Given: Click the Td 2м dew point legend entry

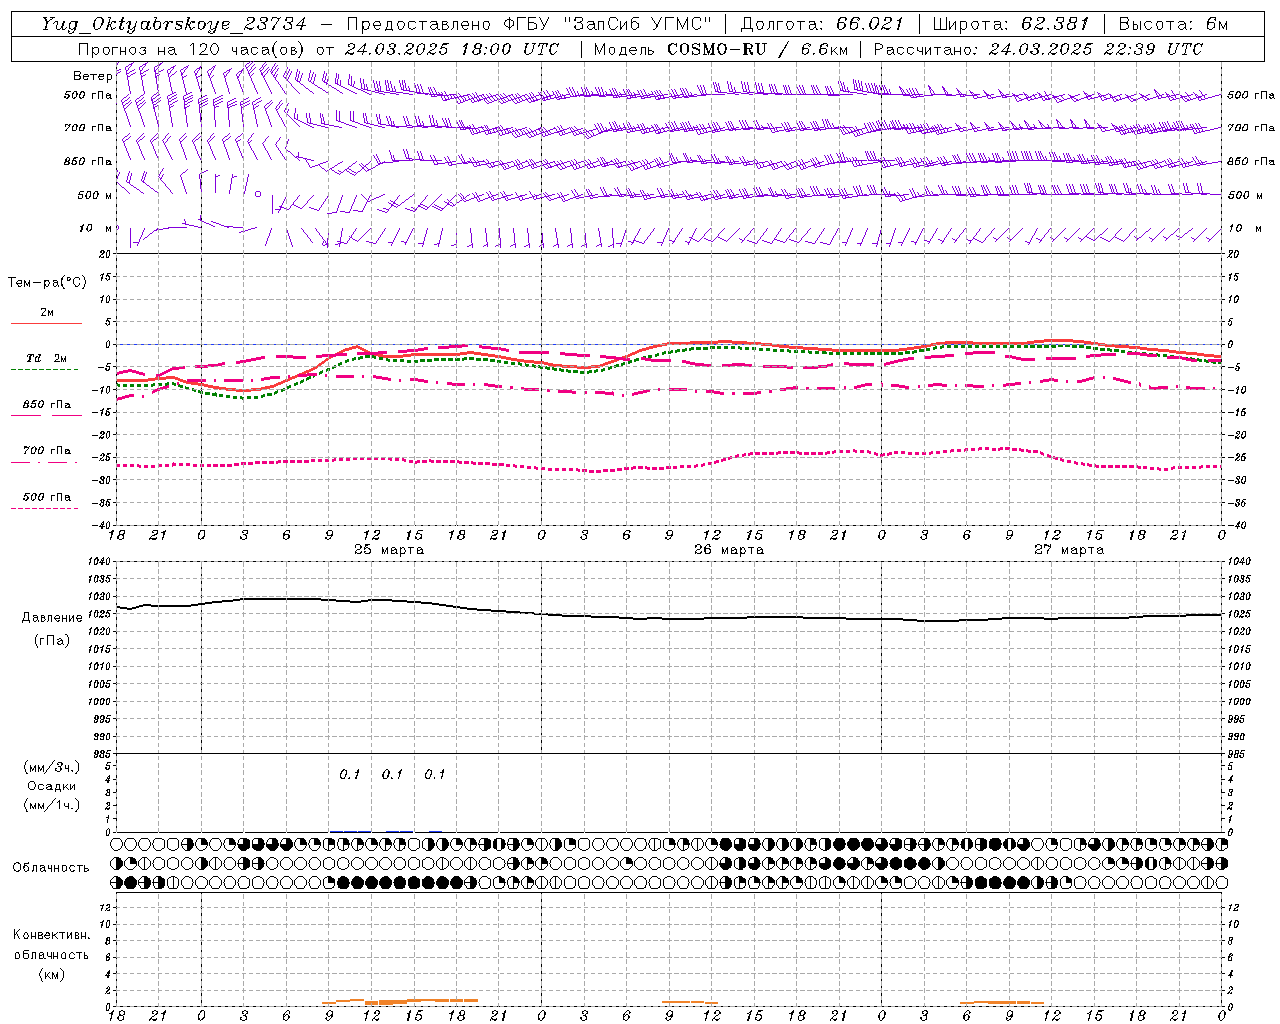Looking at the screenshot, I should click(47, 358).
